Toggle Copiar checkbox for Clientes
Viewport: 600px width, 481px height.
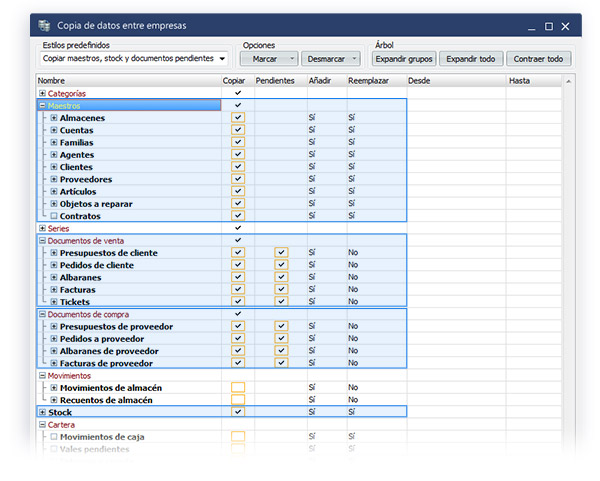tap(238, 167)
